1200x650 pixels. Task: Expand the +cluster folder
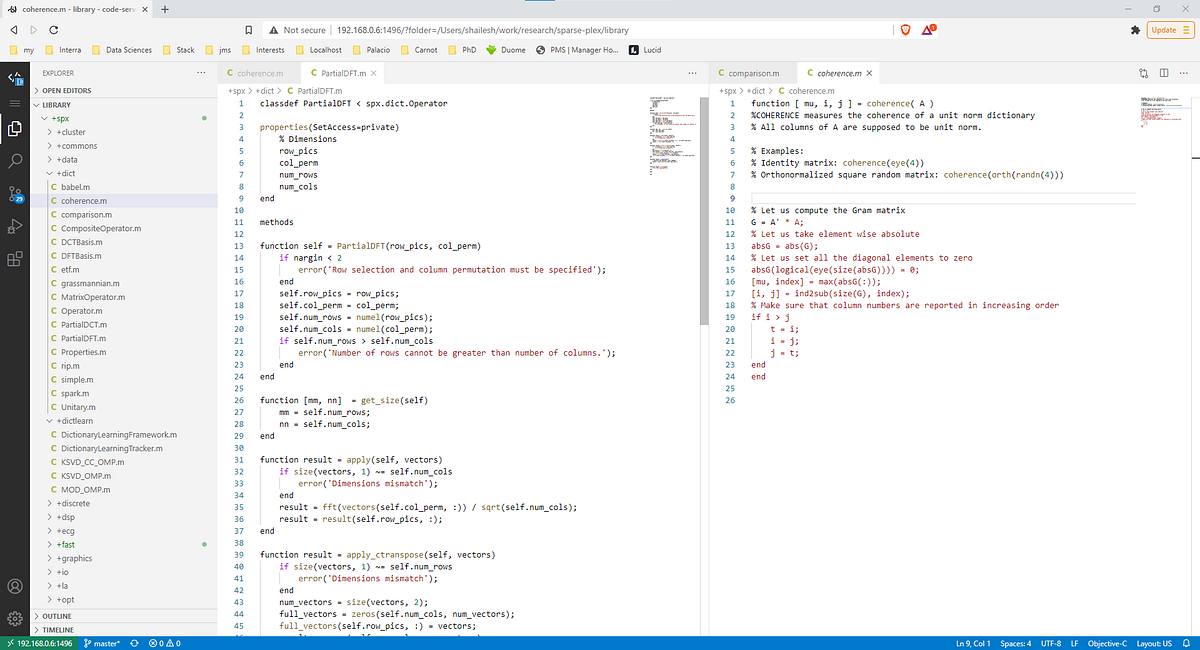[70, 132]
